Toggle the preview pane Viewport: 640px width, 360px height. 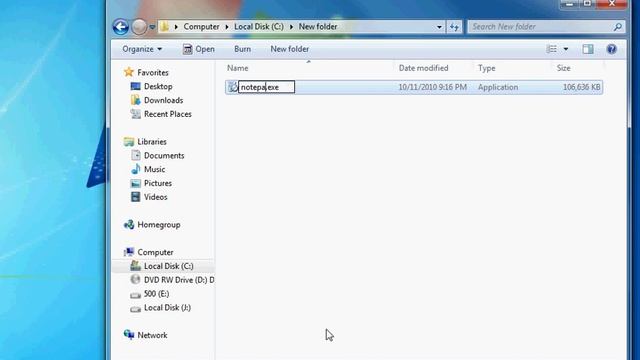click(588, 49)
